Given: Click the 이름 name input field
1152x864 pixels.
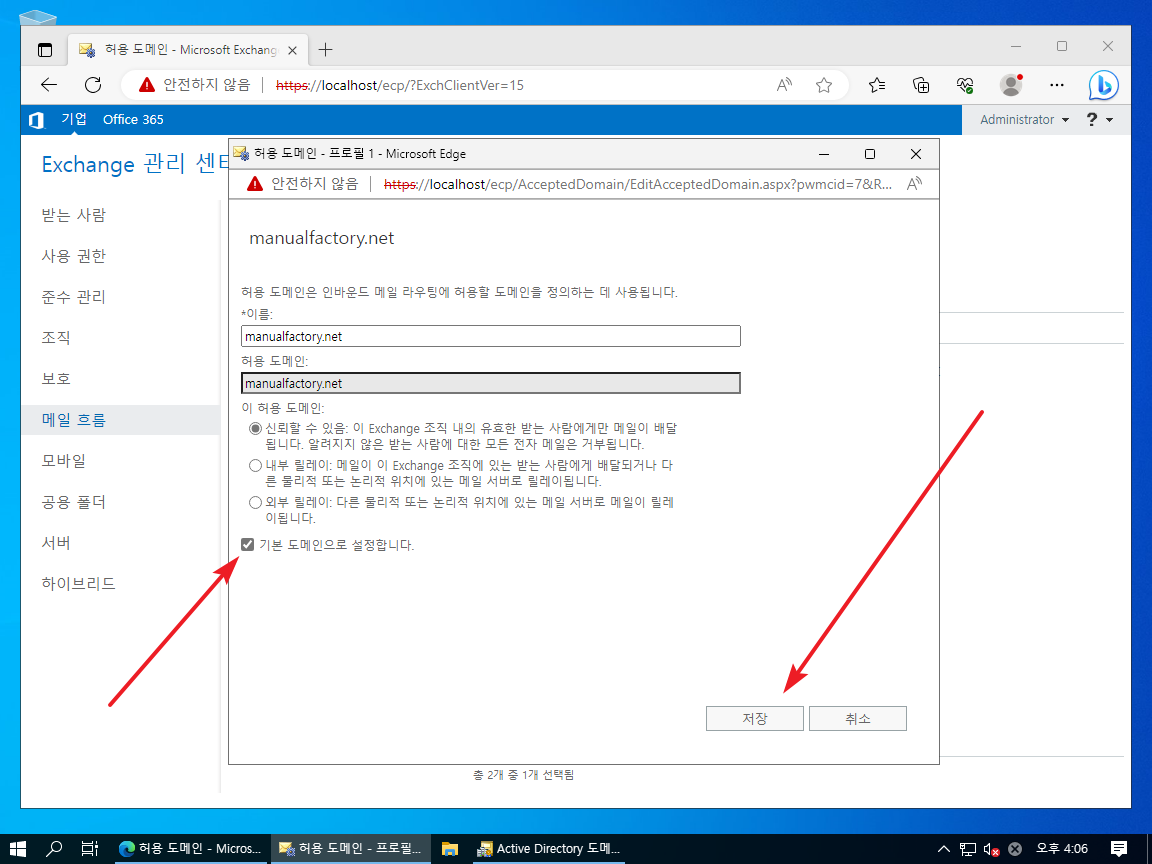Looking at the screenshot, I should point(491,336).
